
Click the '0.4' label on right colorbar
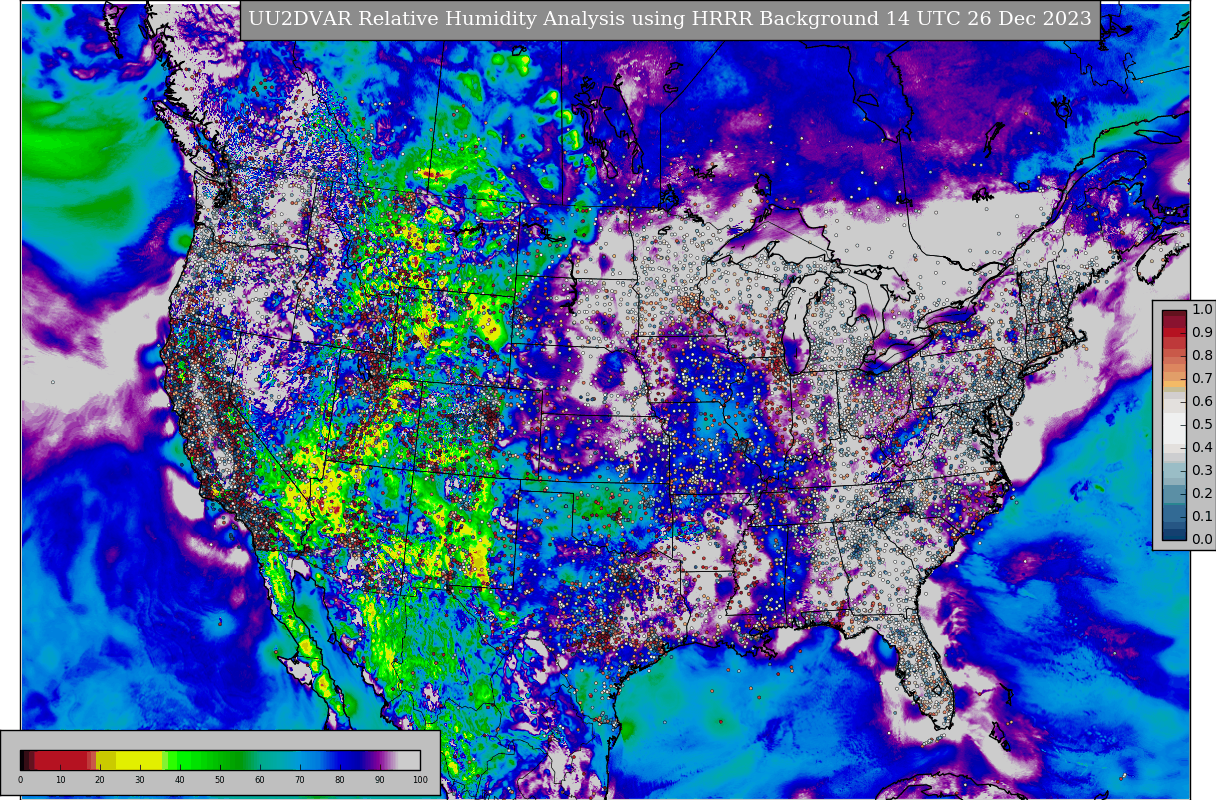point(1202,448)
